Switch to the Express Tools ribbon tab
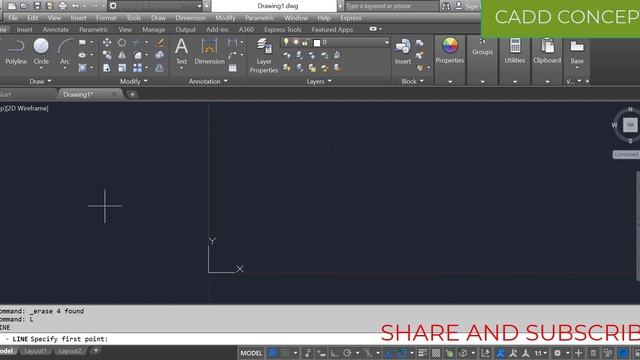 tap(282, 29)
